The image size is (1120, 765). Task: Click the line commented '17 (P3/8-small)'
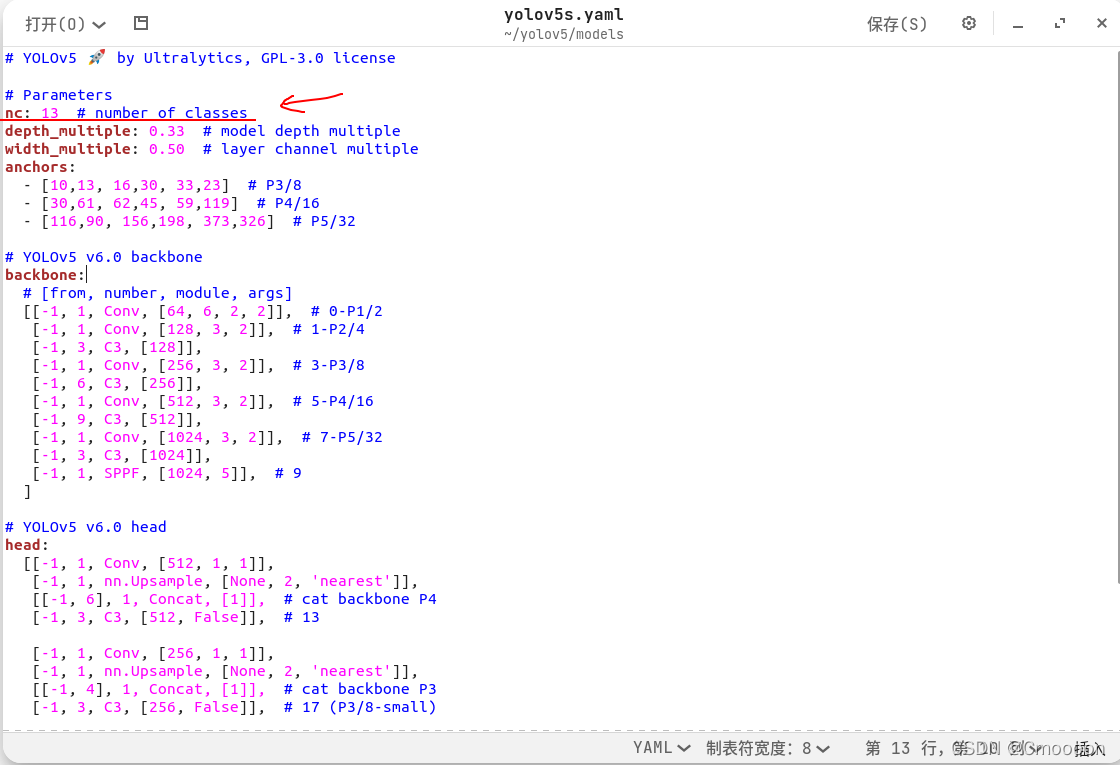click(234, 706)
